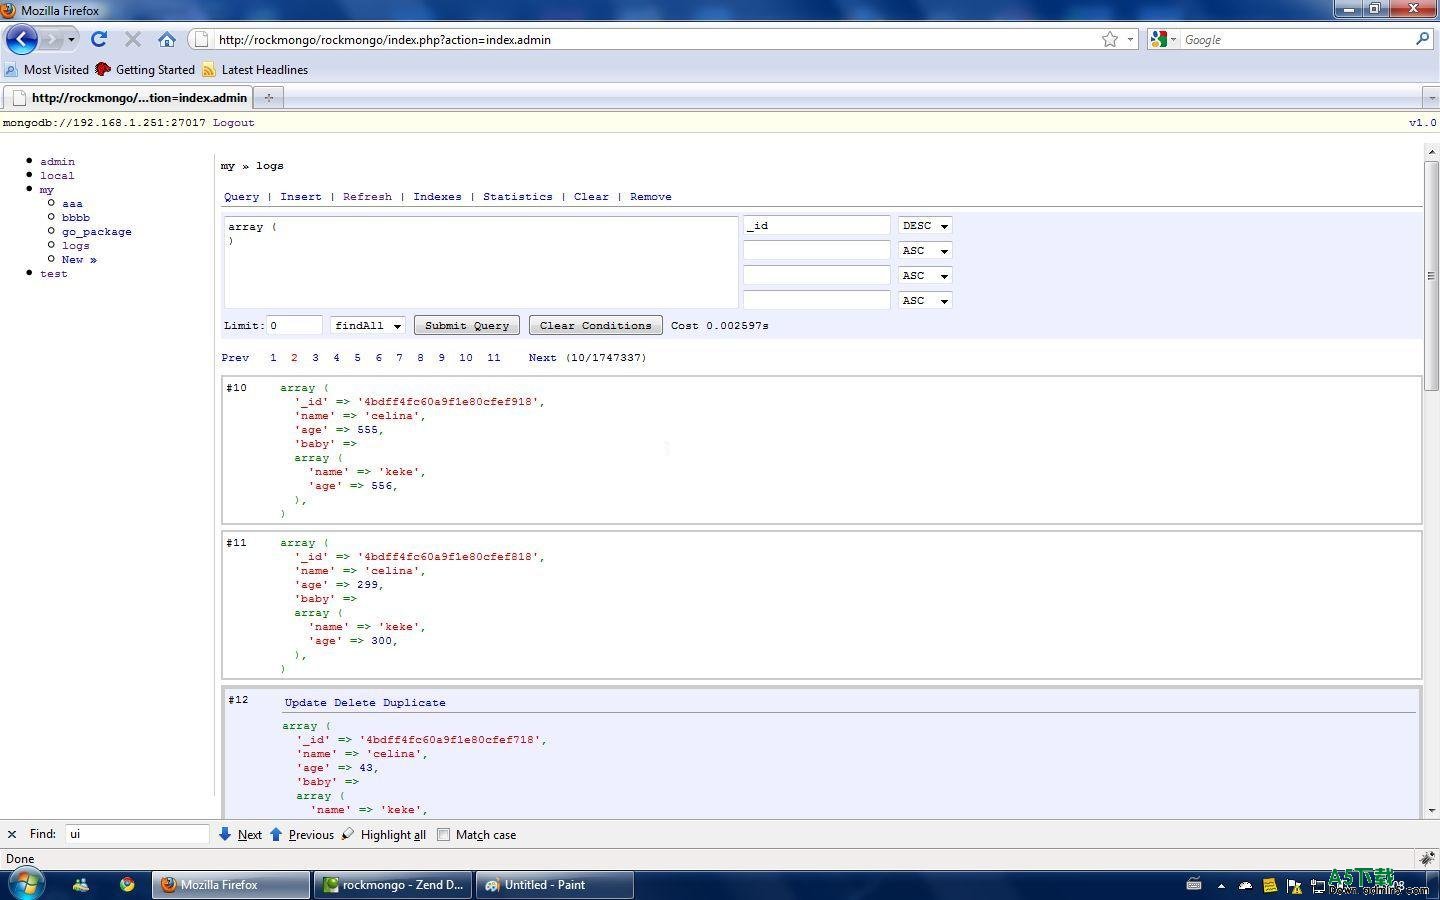
Task: Click Delete on record #12
Action: [354, 703]
